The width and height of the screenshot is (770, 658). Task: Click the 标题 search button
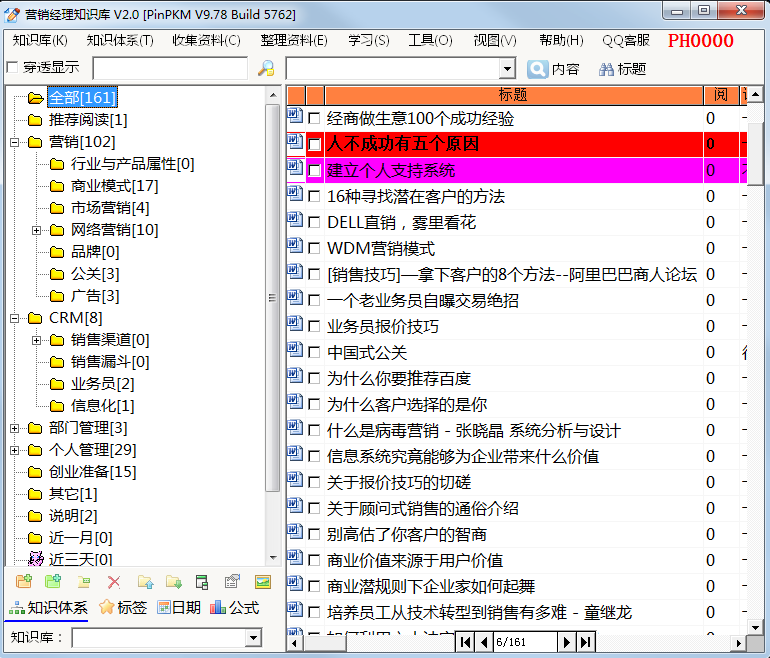[622, 69]
